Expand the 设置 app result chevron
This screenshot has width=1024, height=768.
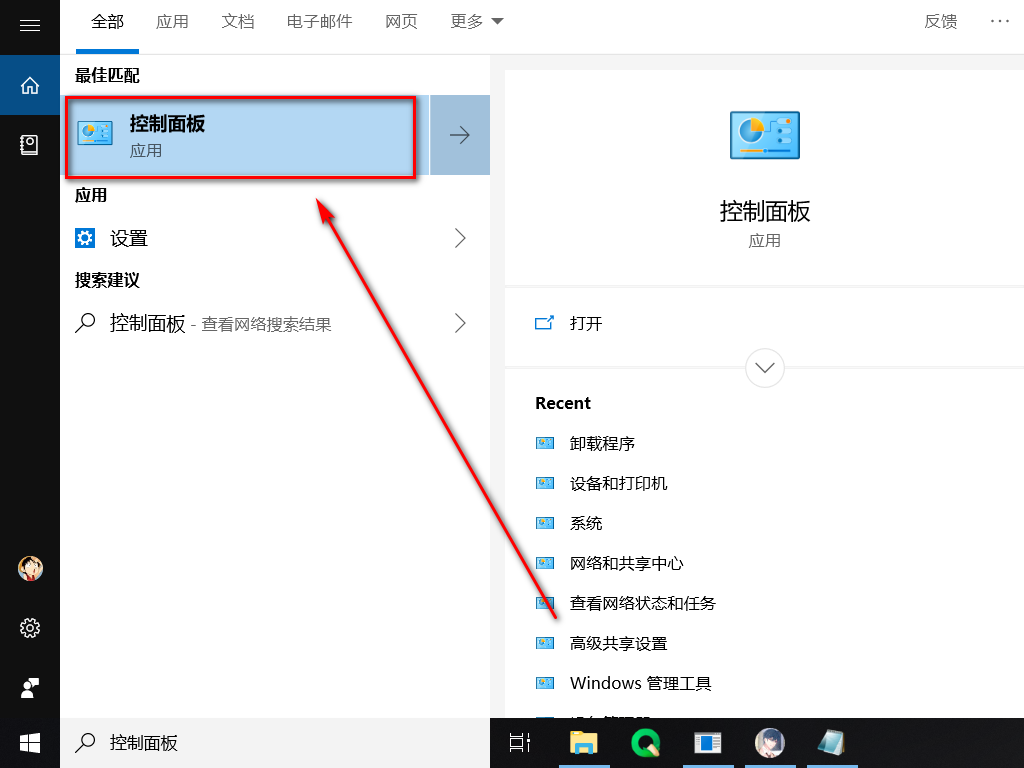pyautogui.click(x=460, y=238)
